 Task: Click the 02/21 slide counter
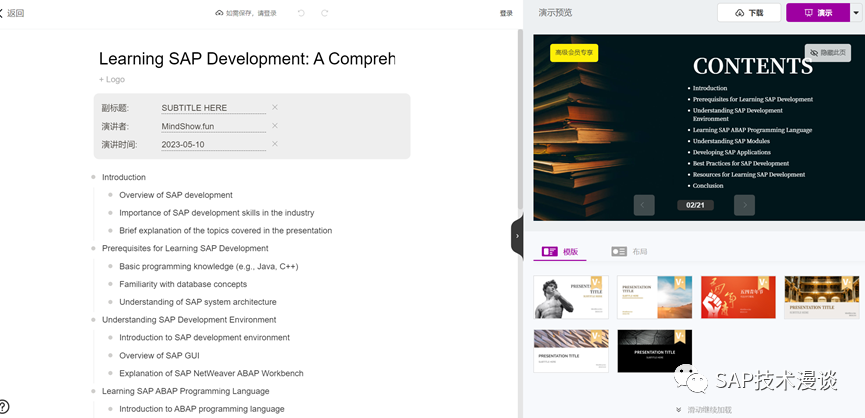(x=695, y=205)
